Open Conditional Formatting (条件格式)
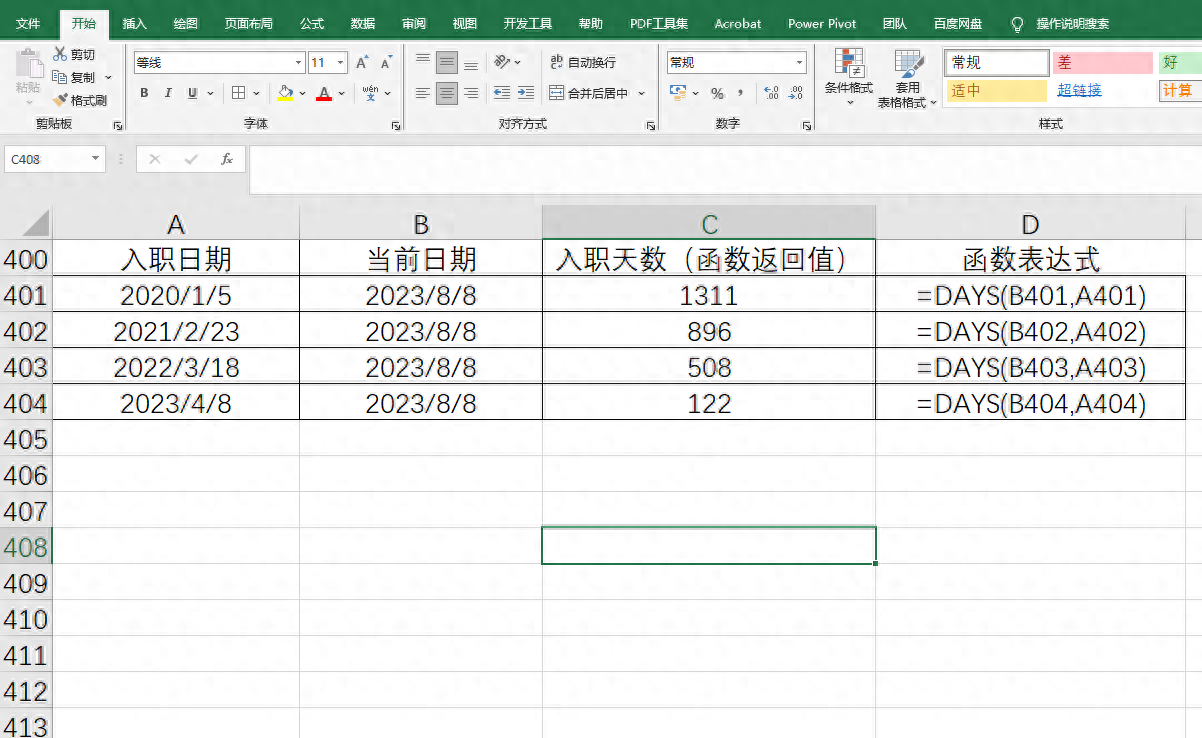 click(x=849, y=76)
